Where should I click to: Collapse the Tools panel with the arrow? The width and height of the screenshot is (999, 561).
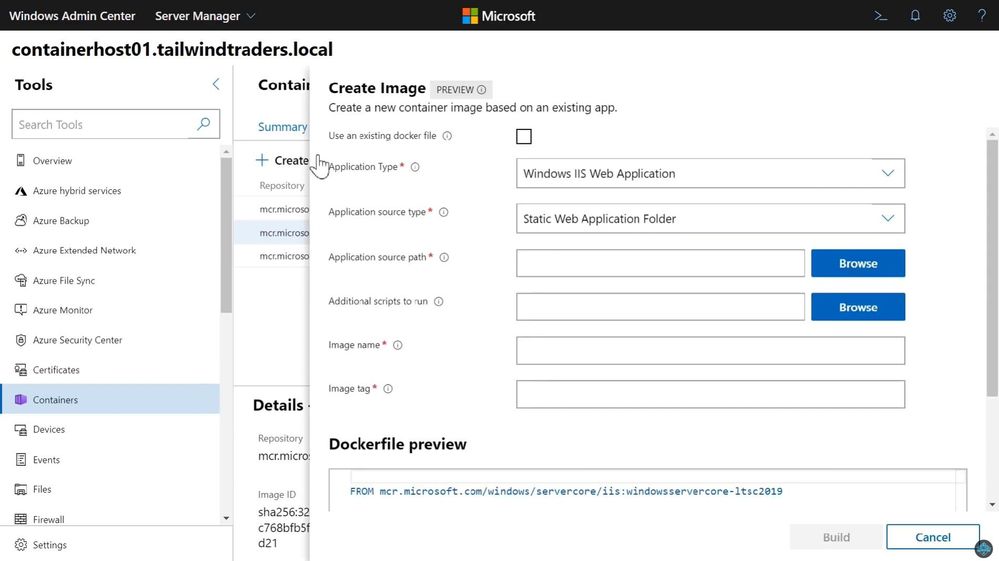pyautogui.click(x=216, y=84)
